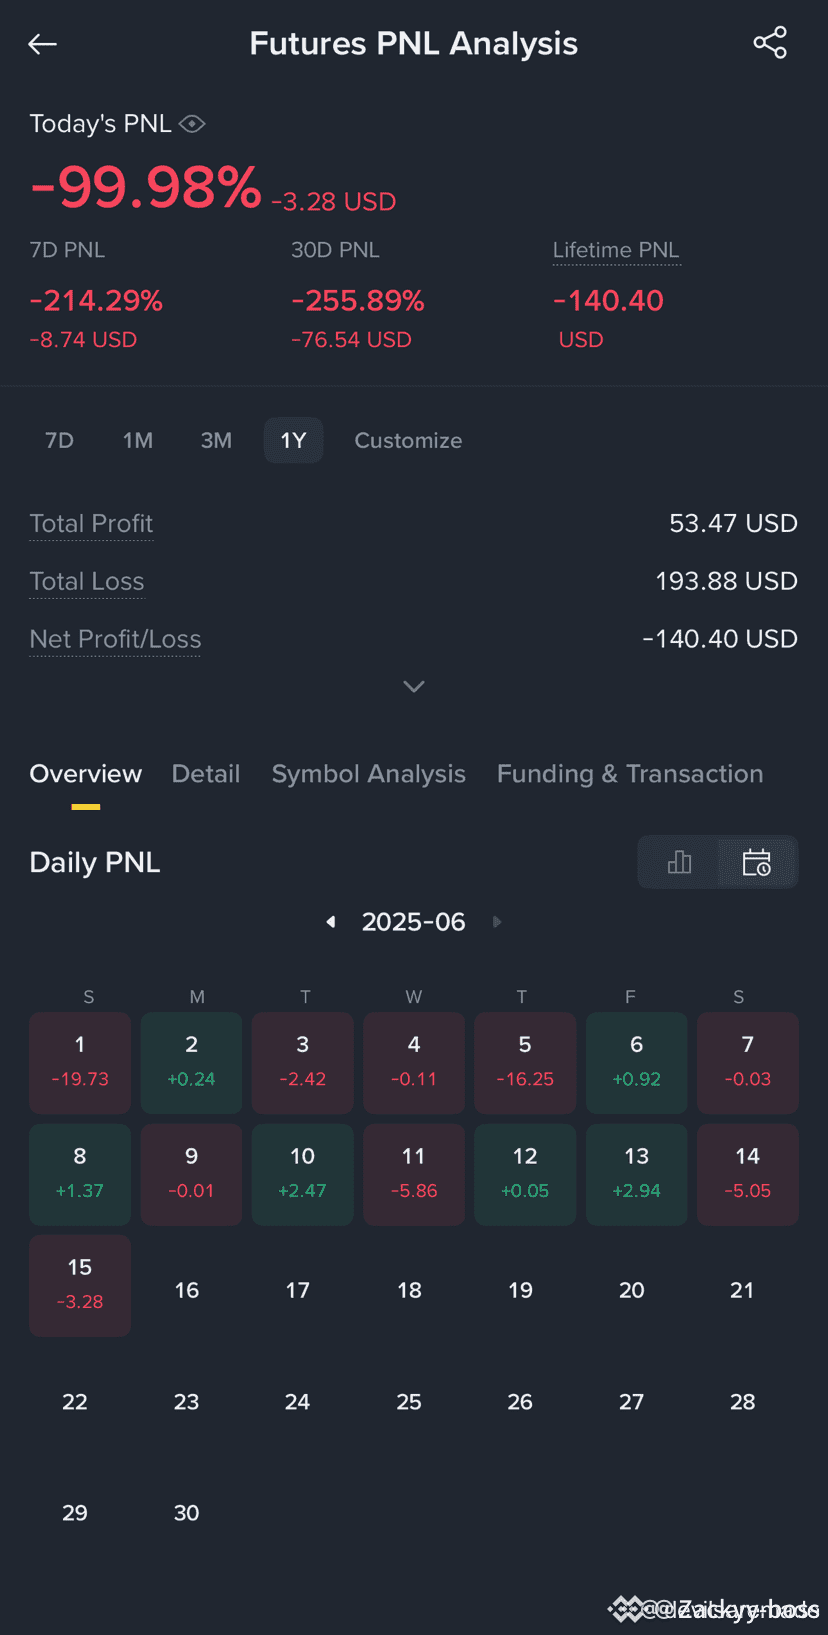Open the share icon
This screenshot has height=1635, width=828.
(x=770, y=43)
